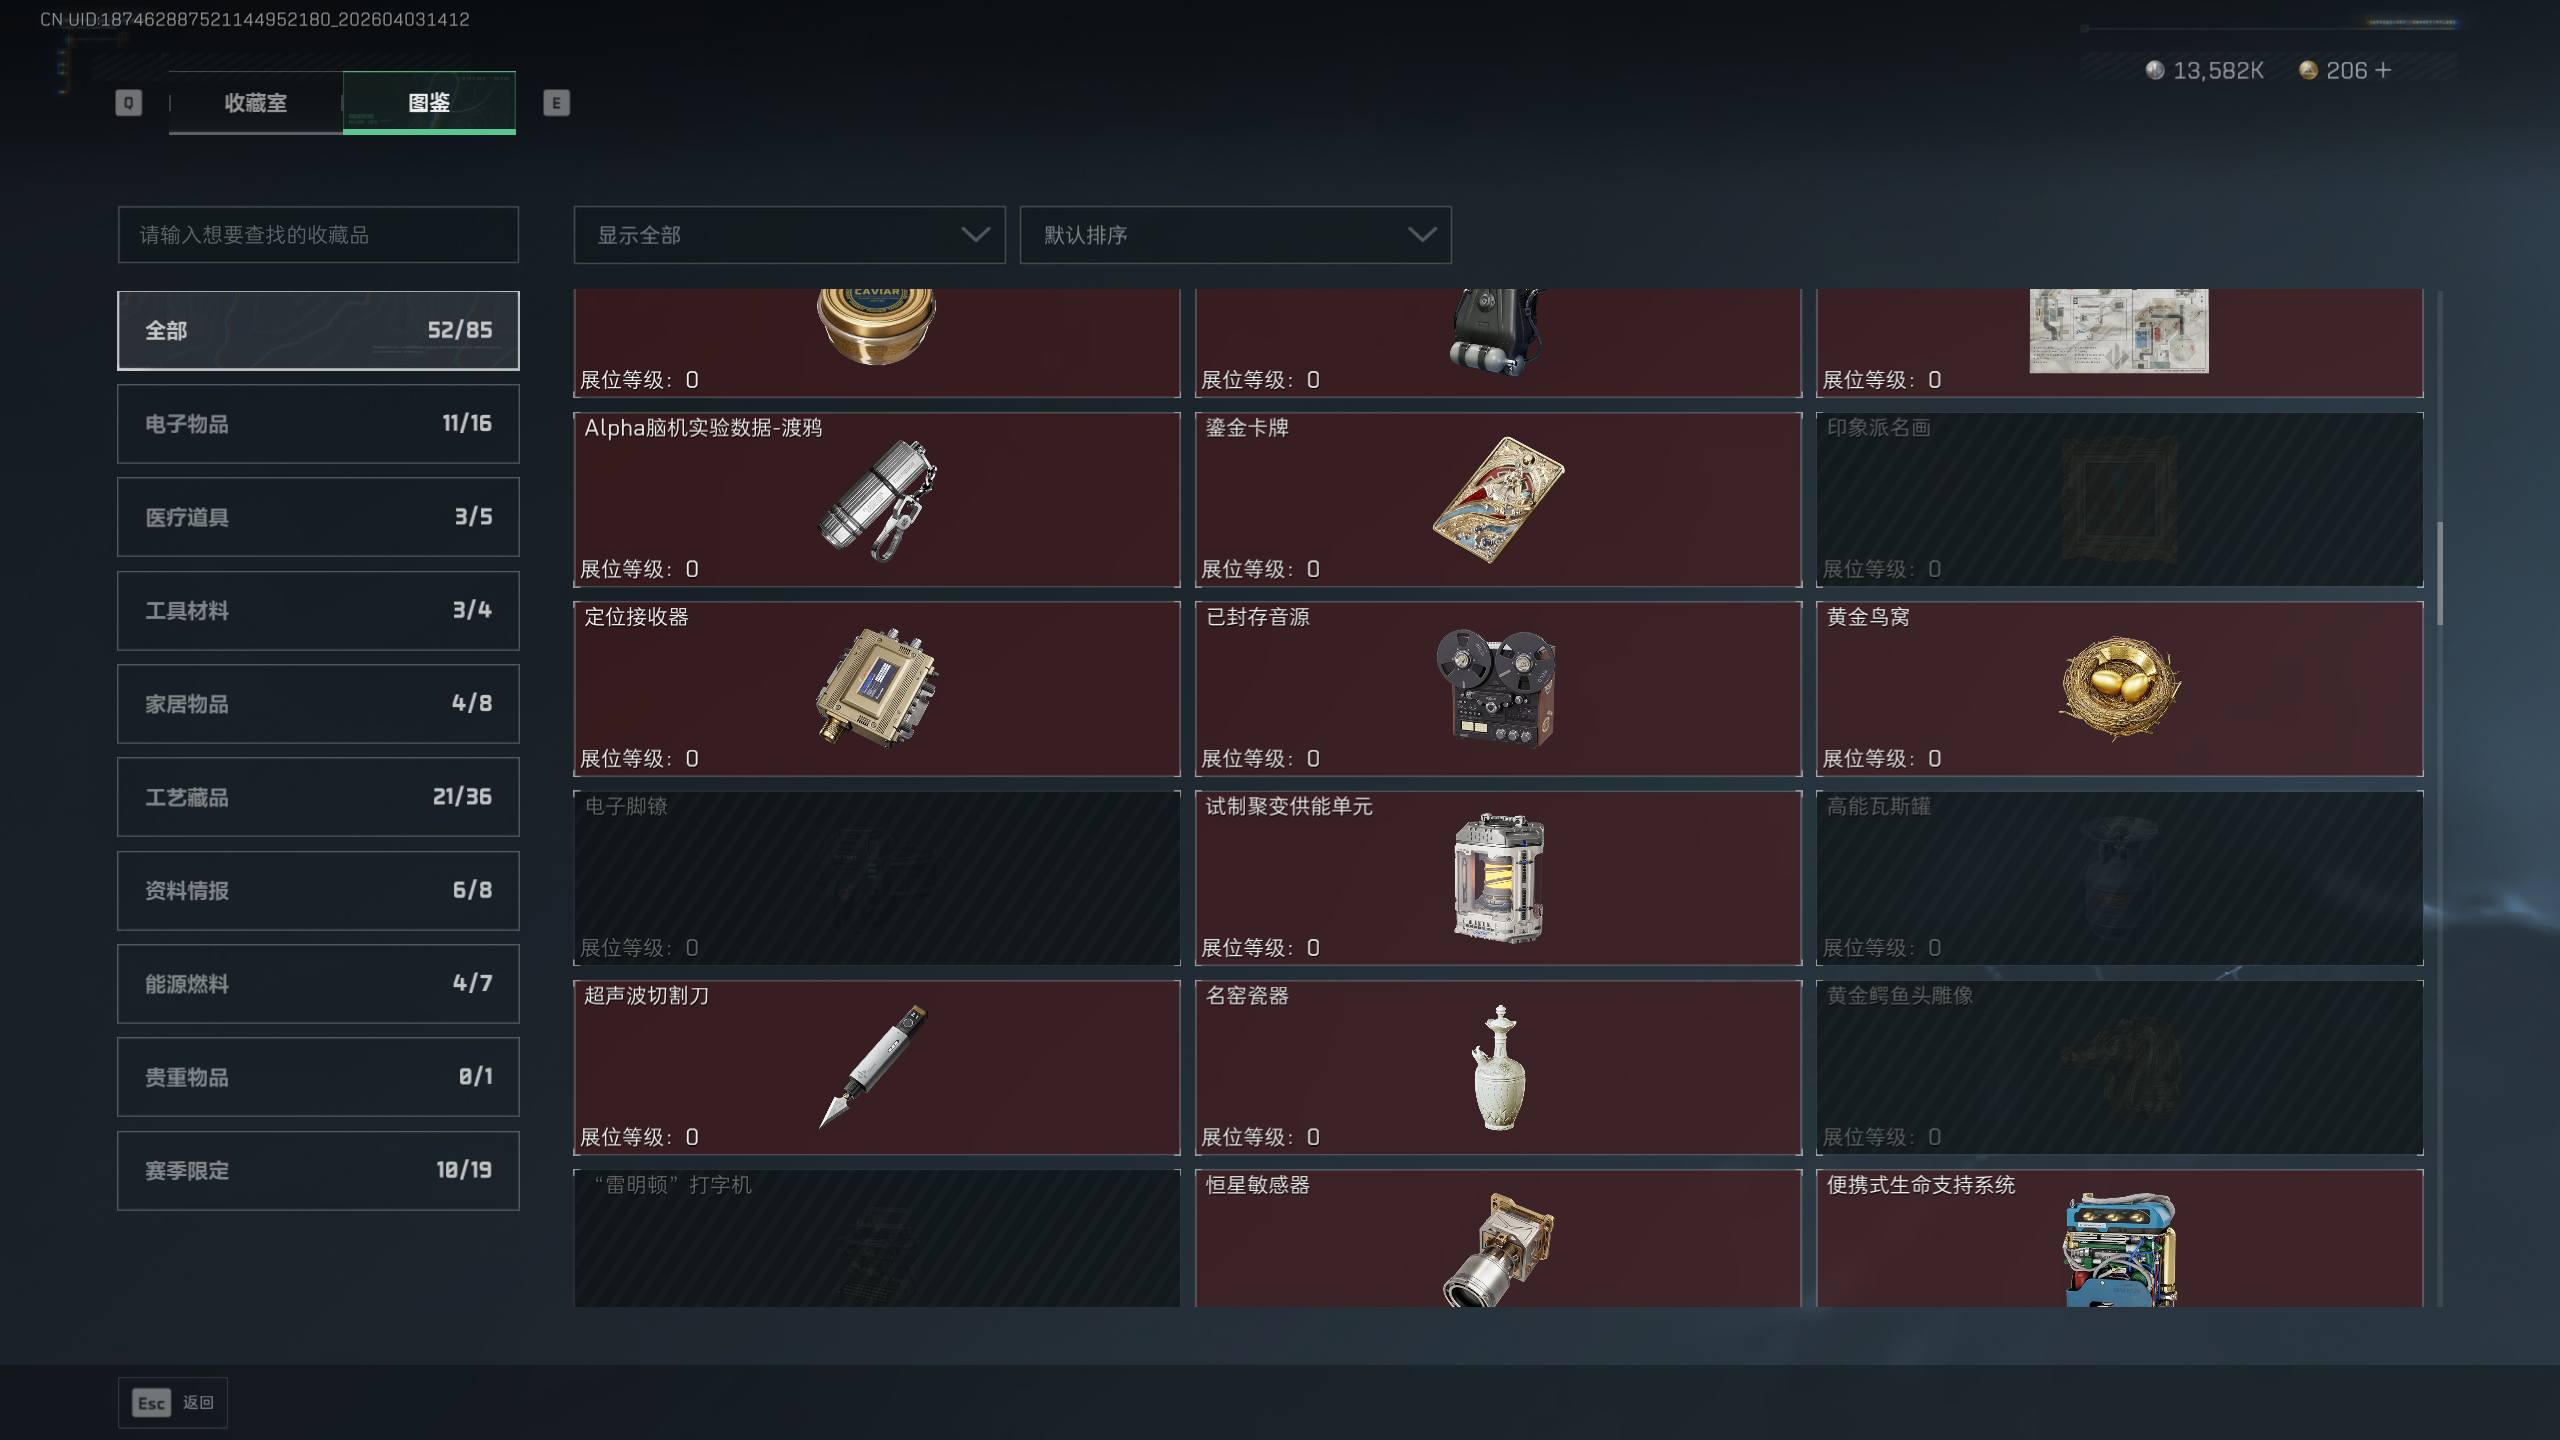Click the Alpha脑机实验数据-渡鸦 capsule icon

877,500
